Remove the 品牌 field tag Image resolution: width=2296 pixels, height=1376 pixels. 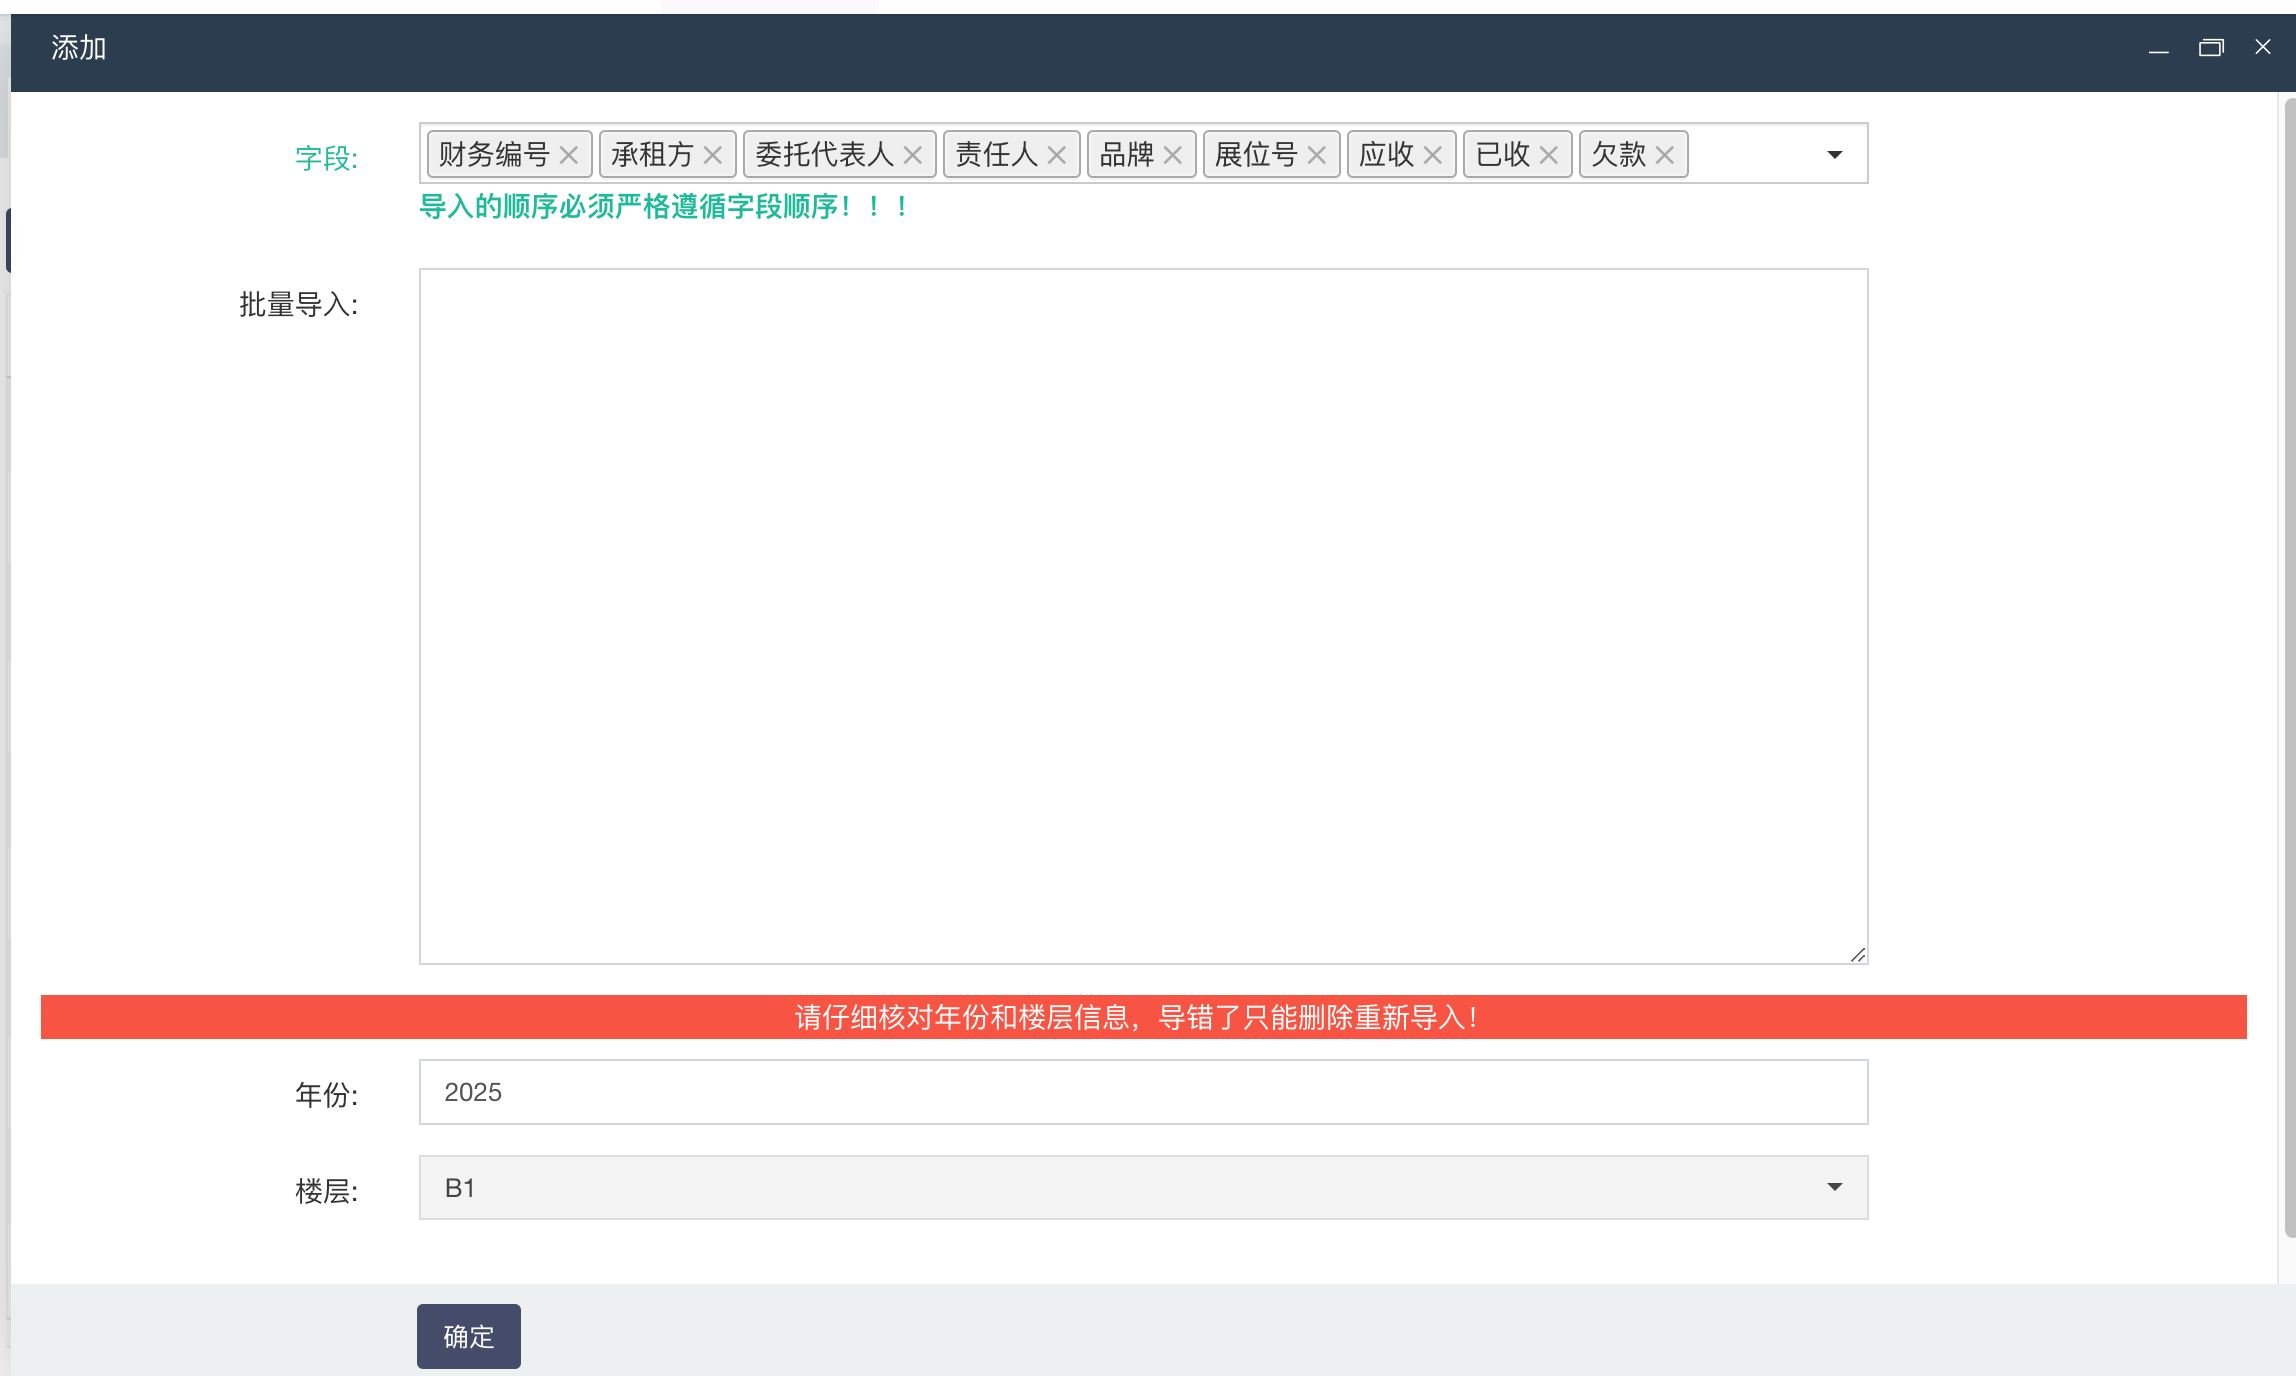(x=1173, y=155)
